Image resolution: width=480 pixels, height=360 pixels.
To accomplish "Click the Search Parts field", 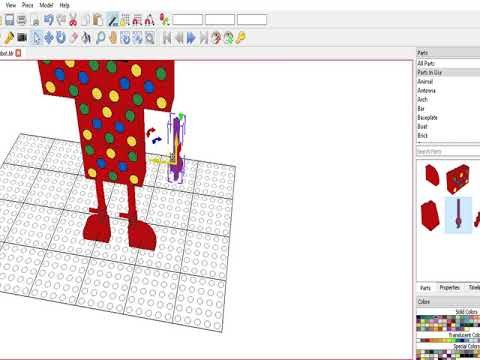I will click(448, 151).
